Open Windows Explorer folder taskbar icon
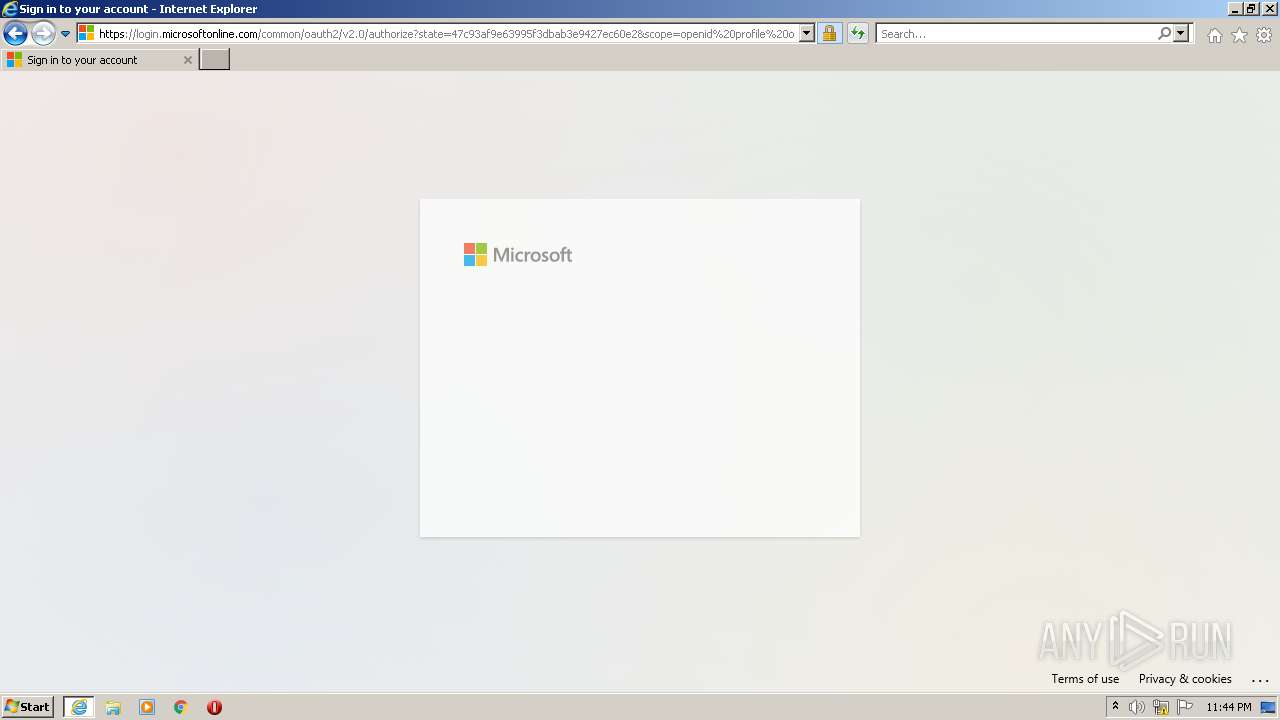The image size is (1280, 720). pyautogui.click(x=113, y=707)
